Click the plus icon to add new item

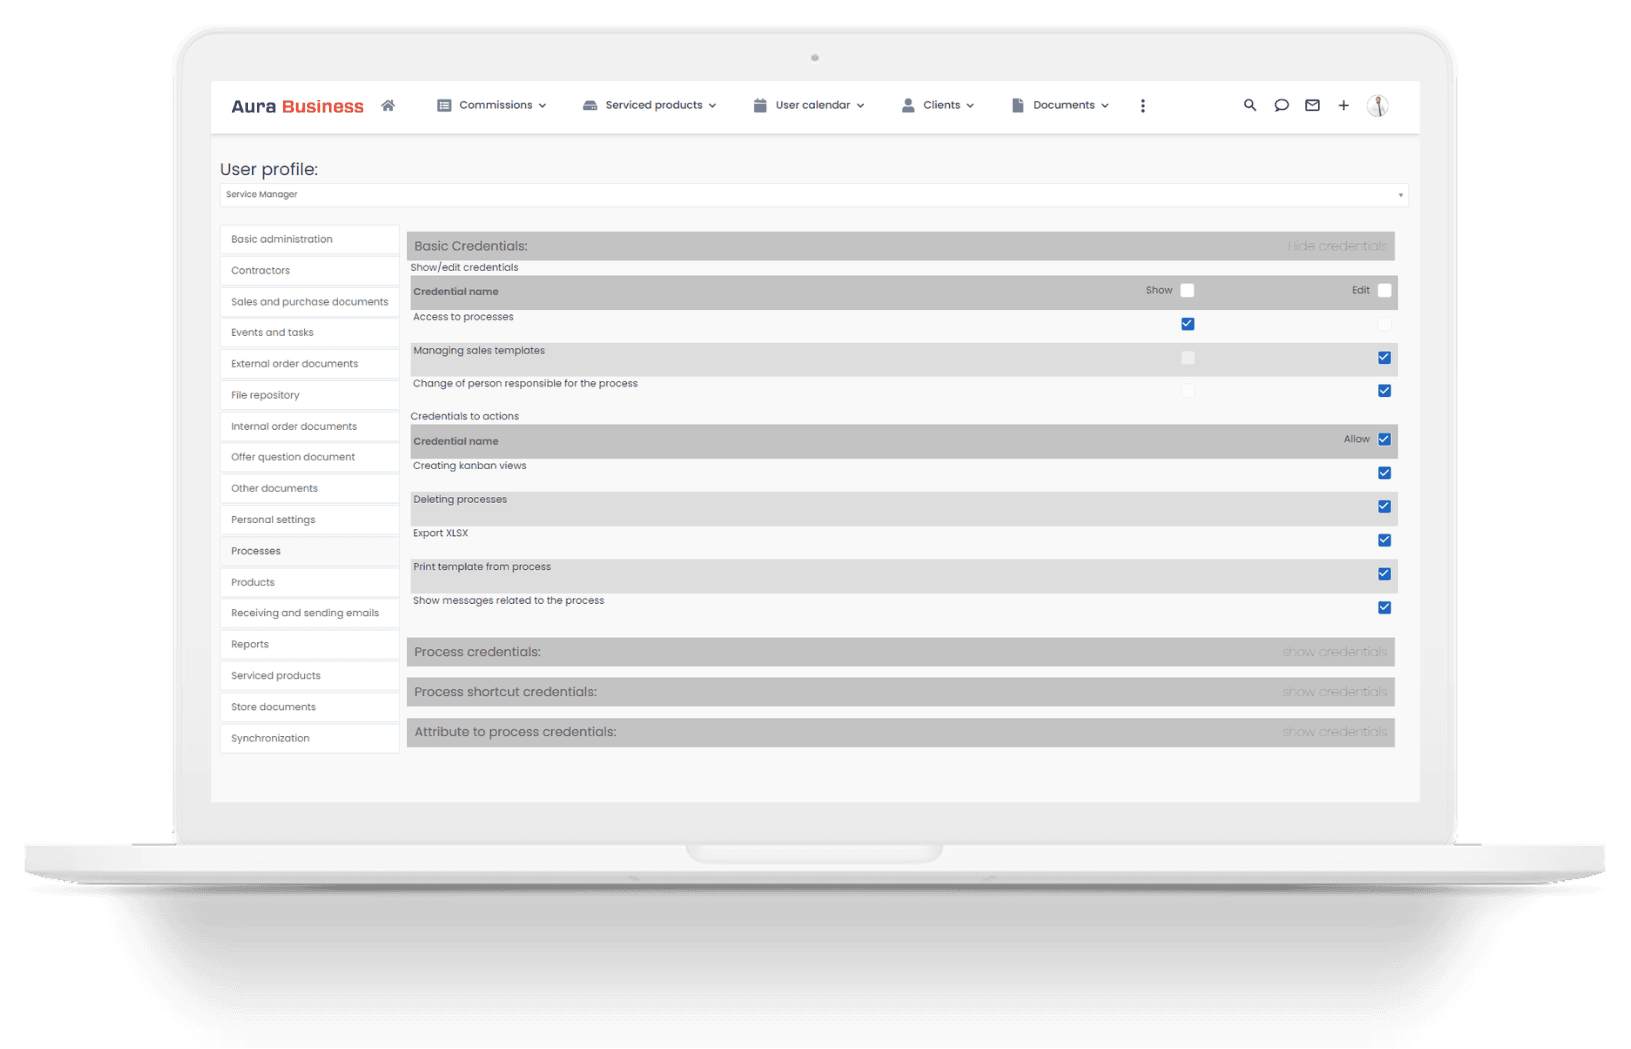[x=1343, y=105]
